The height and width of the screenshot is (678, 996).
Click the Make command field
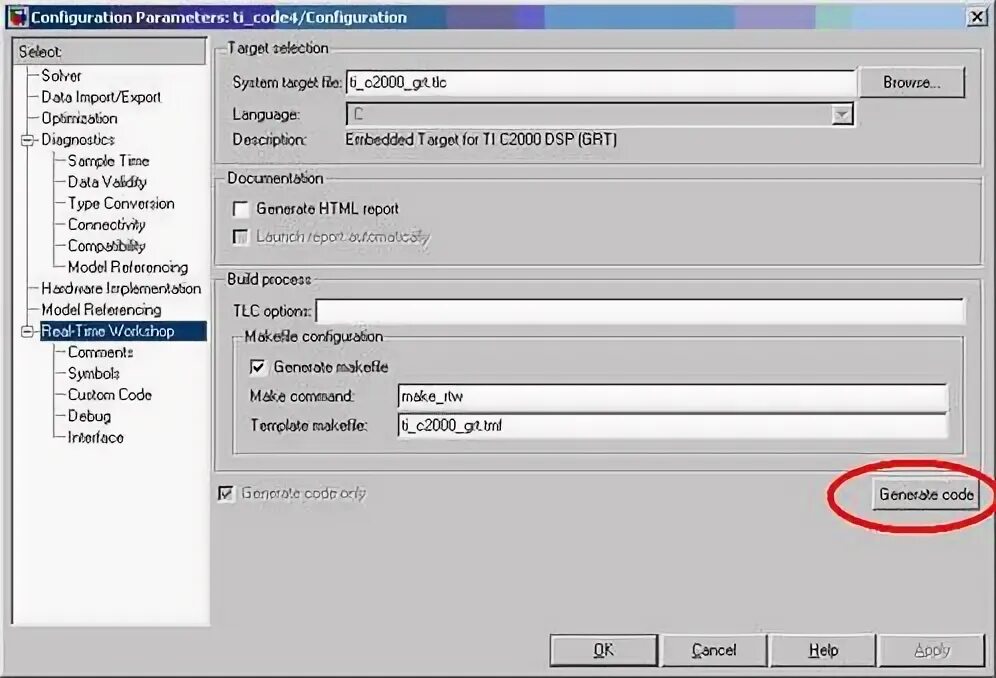(x=673, y=397)
